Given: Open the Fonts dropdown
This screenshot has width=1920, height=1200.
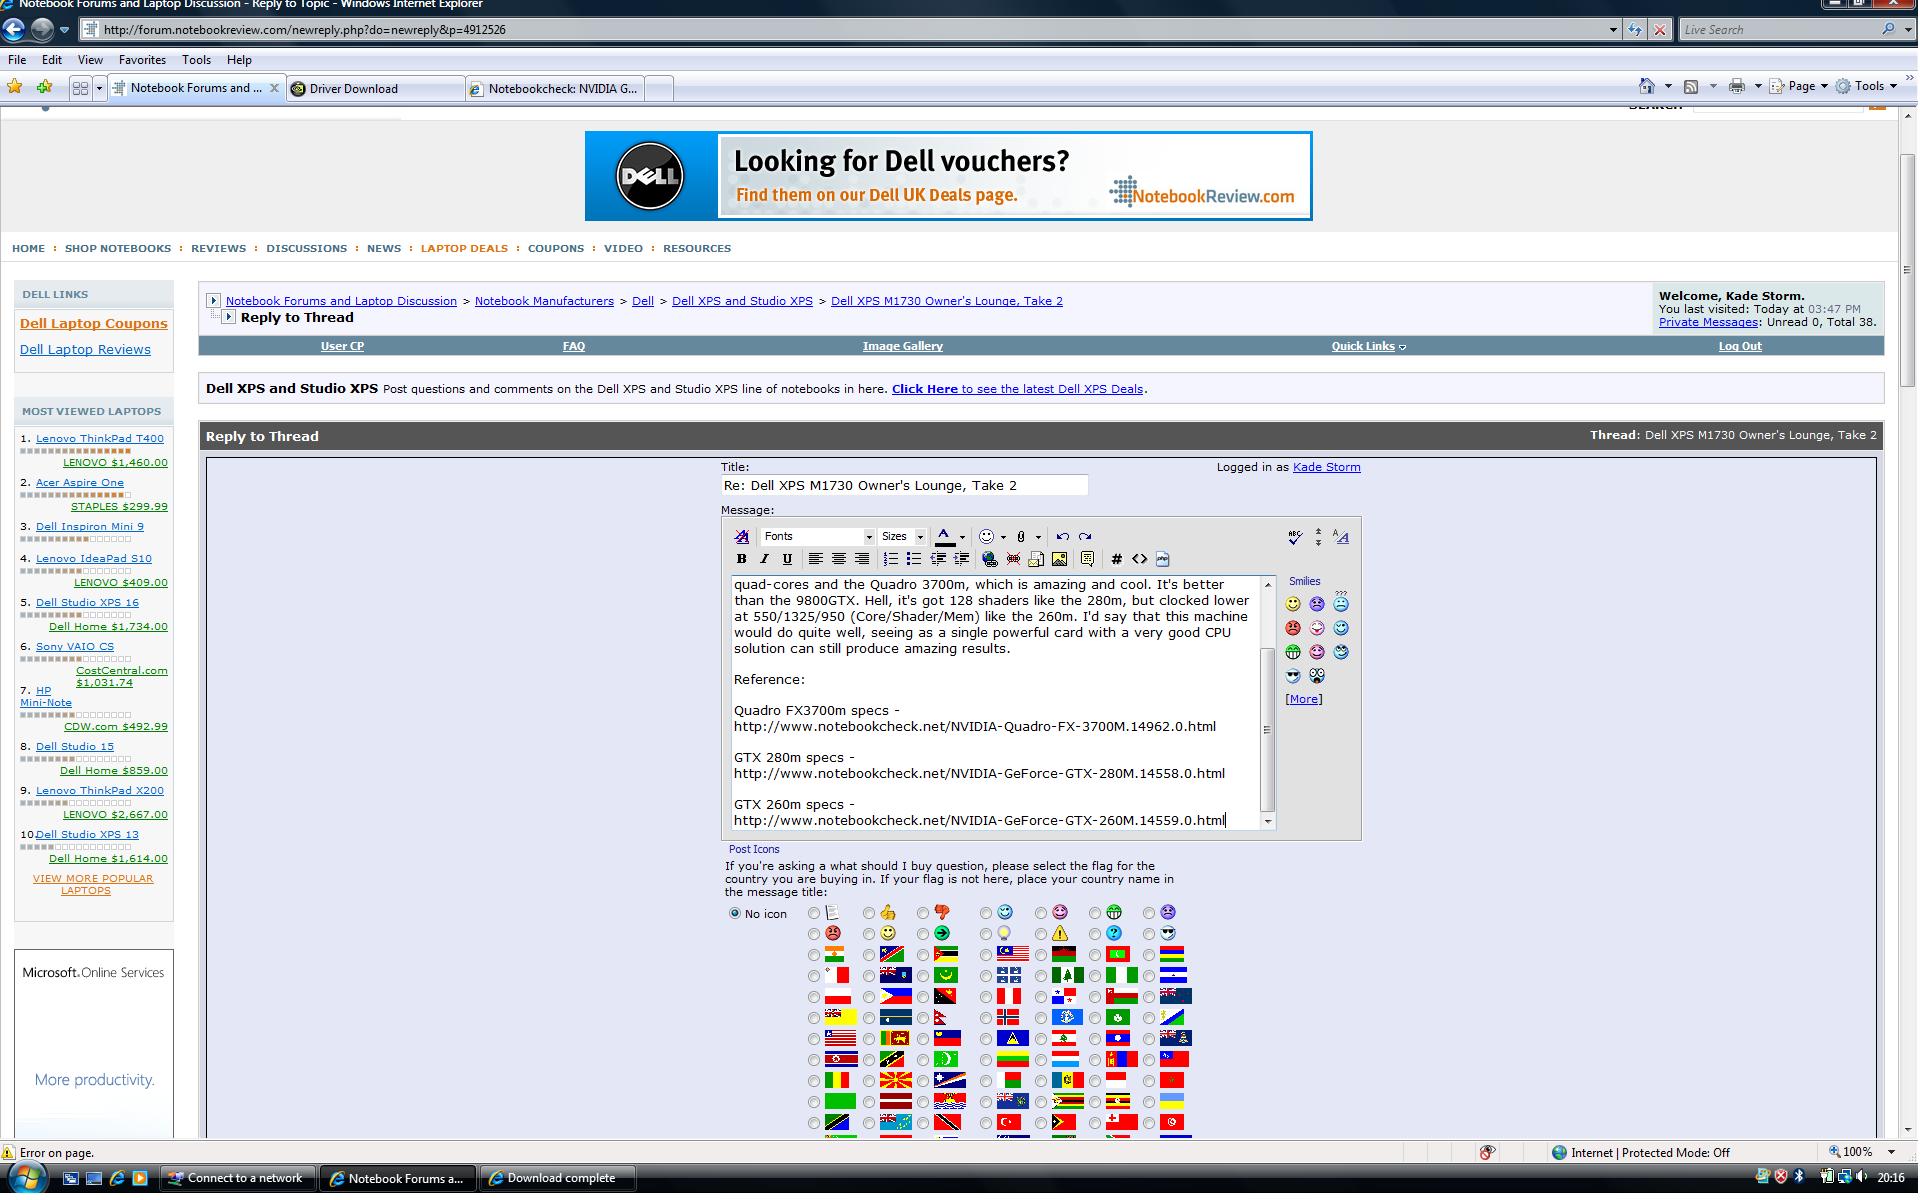Looking at the screenshot, I should click(818, 537).
